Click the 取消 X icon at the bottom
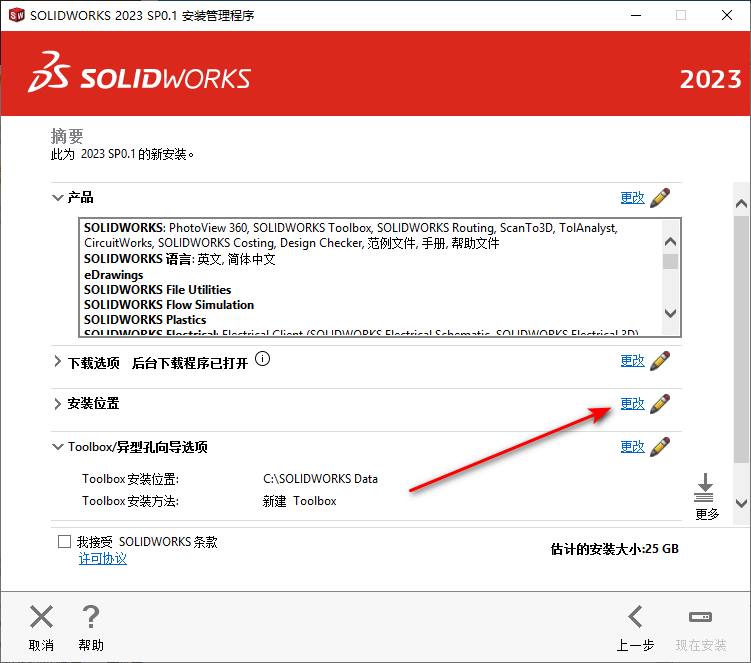Screen dimensions: 751x663 coord(42,617)
